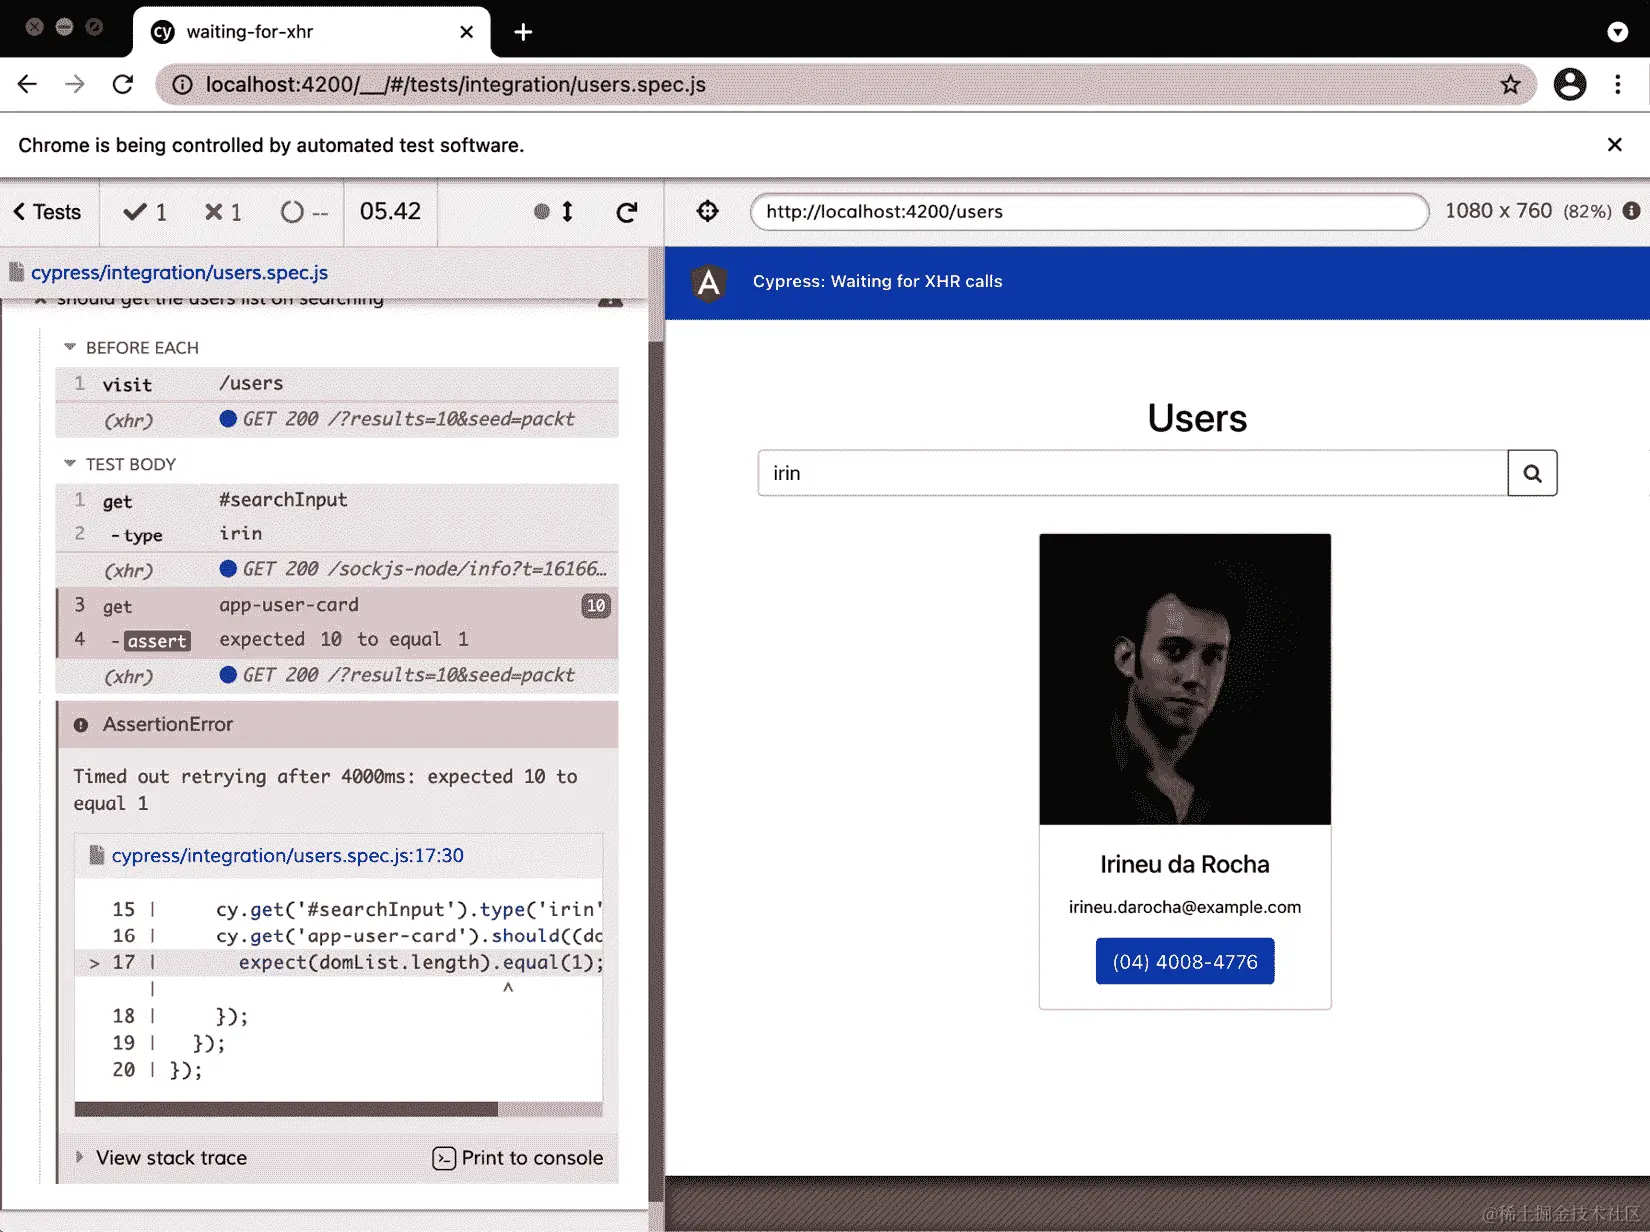
Task: Return to the Tests list
Action: pos(48,212)
